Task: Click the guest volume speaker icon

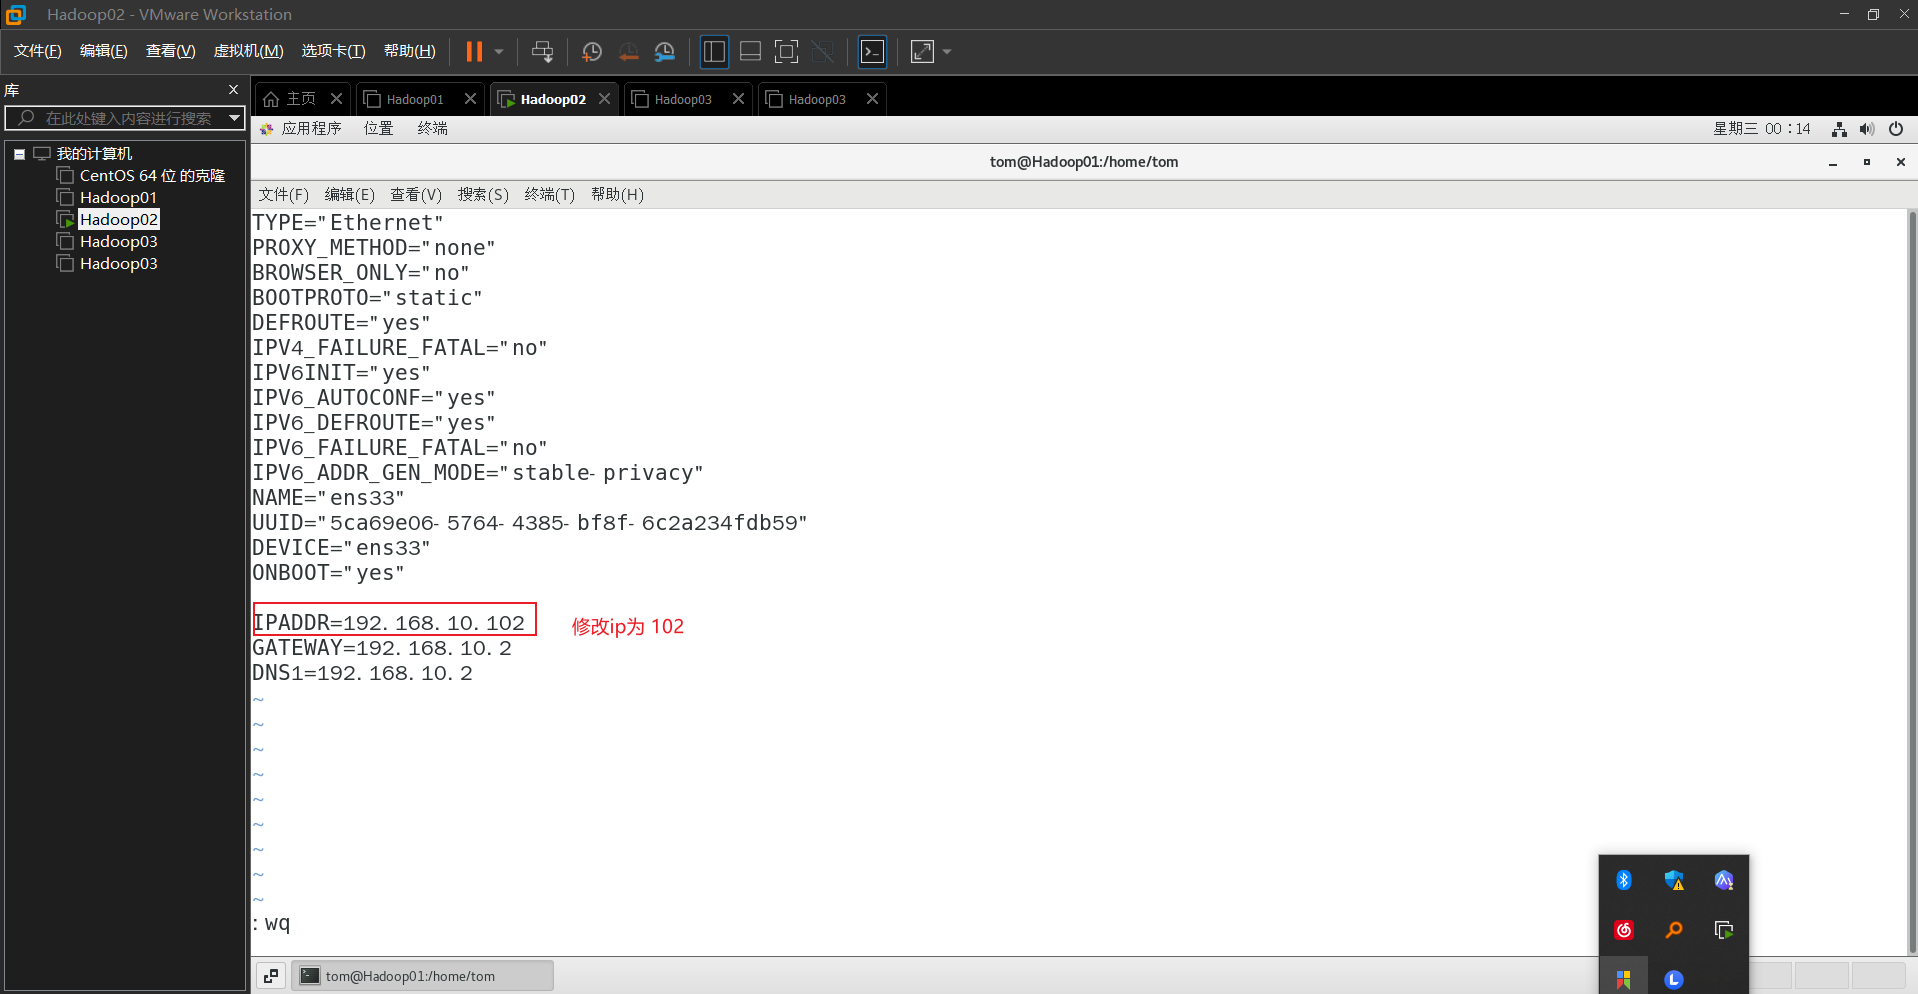Action: pos(1867,129)
